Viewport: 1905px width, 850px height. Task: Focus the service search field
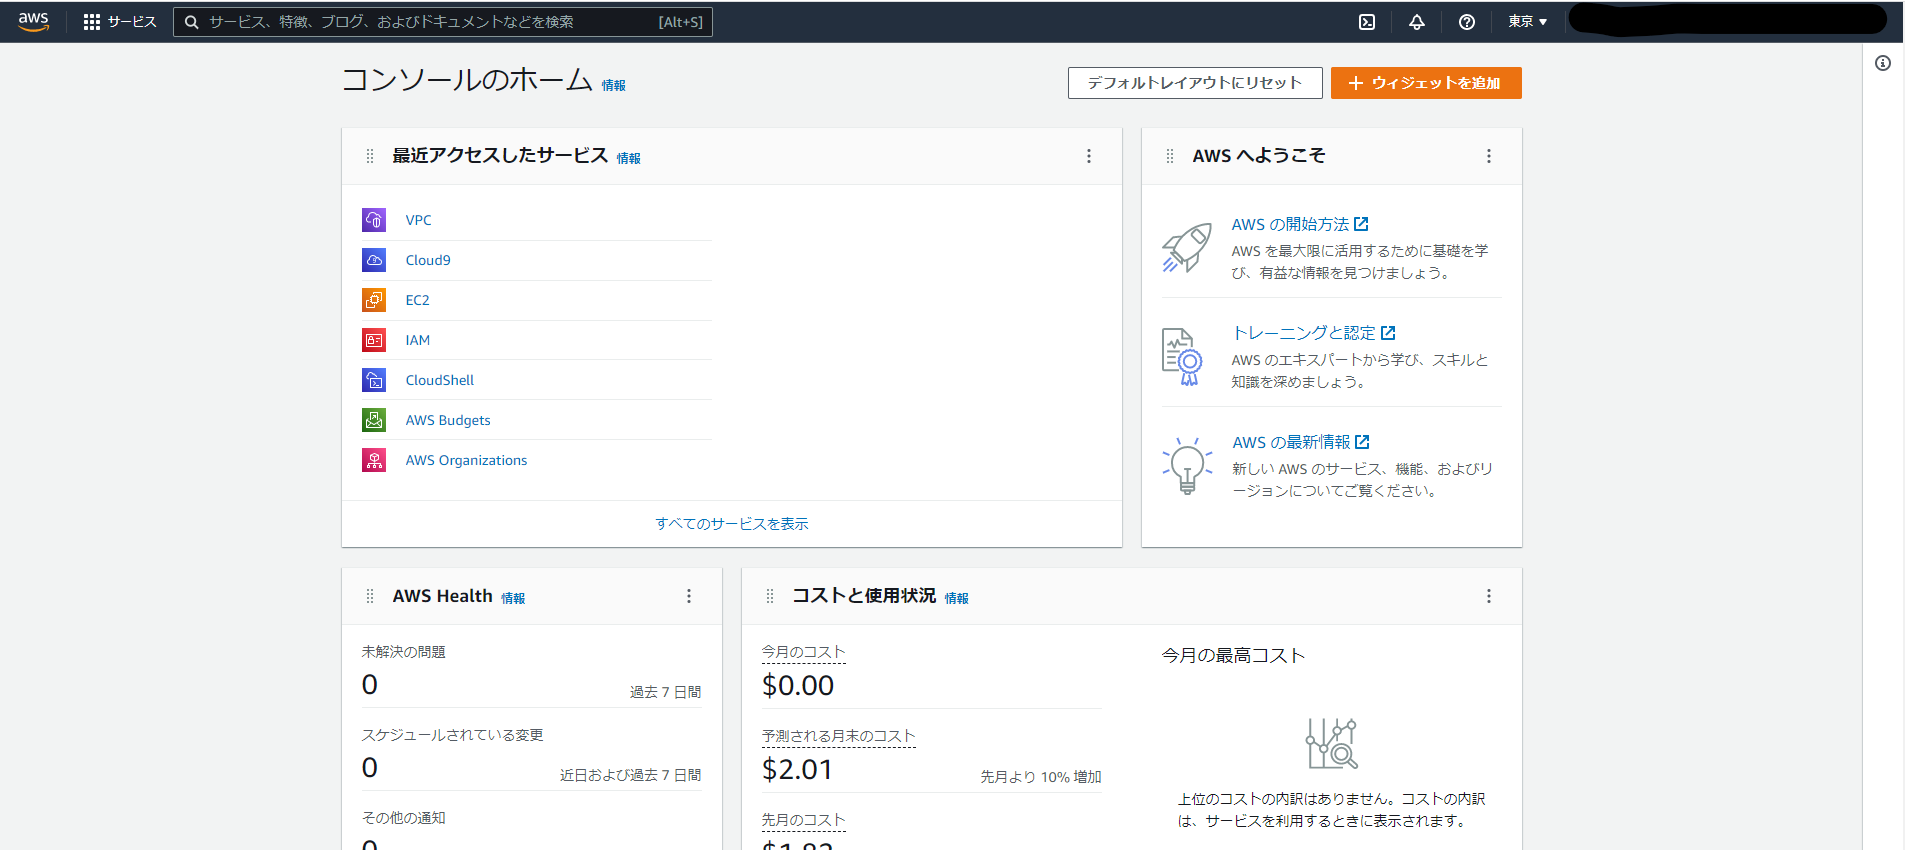coord(443,22)
